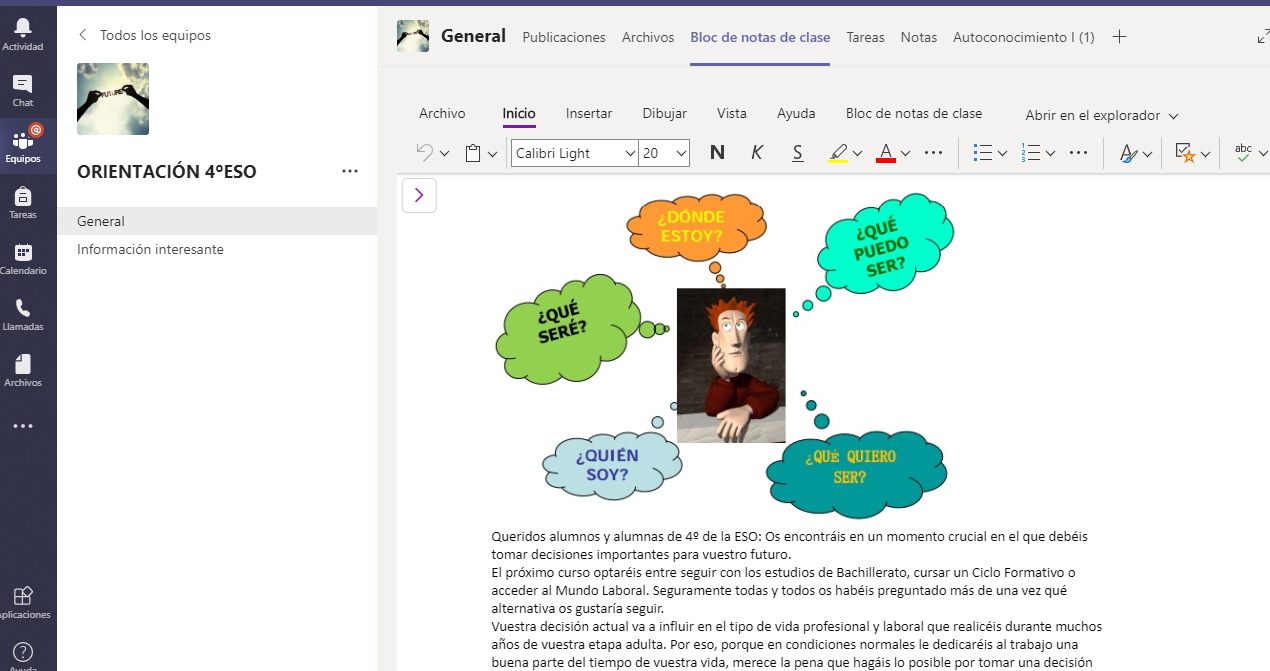Screen dimensions: 1270x671
Task: Apply the yellow highlight color
Action: pos(838,153)
